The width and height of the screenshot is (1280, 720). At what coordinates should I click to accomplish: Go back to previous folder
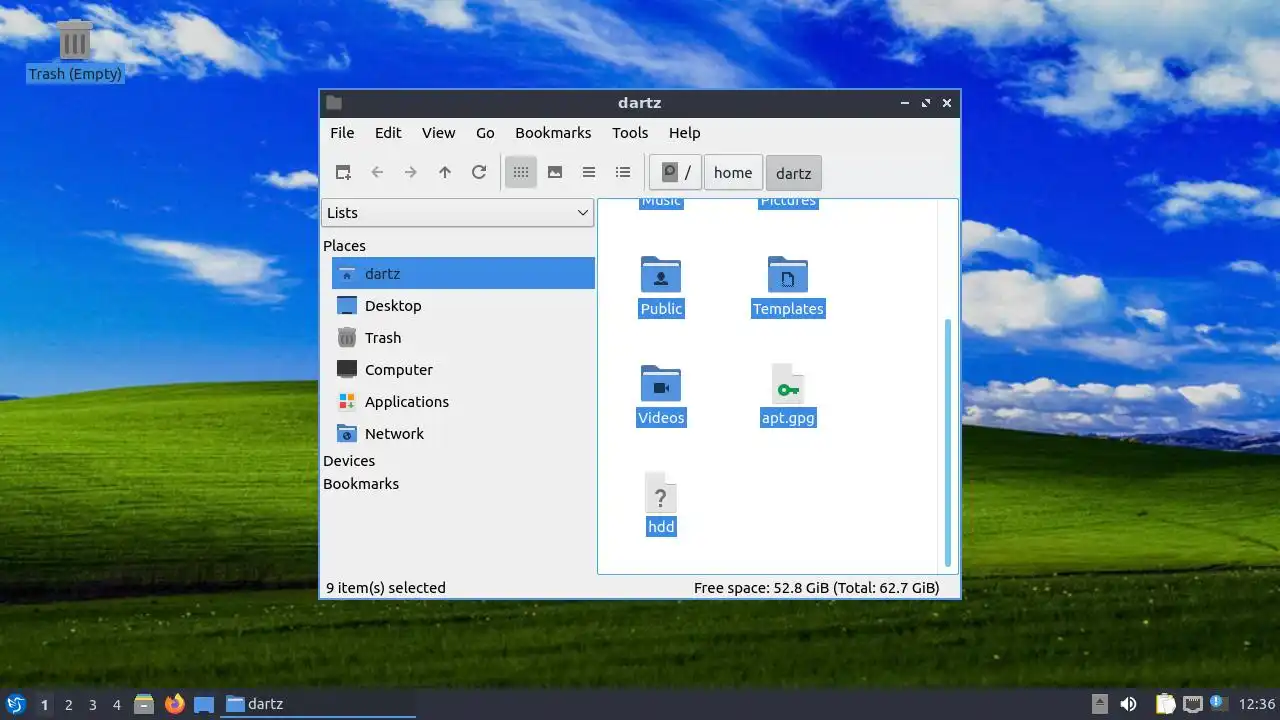click(377, 172)
